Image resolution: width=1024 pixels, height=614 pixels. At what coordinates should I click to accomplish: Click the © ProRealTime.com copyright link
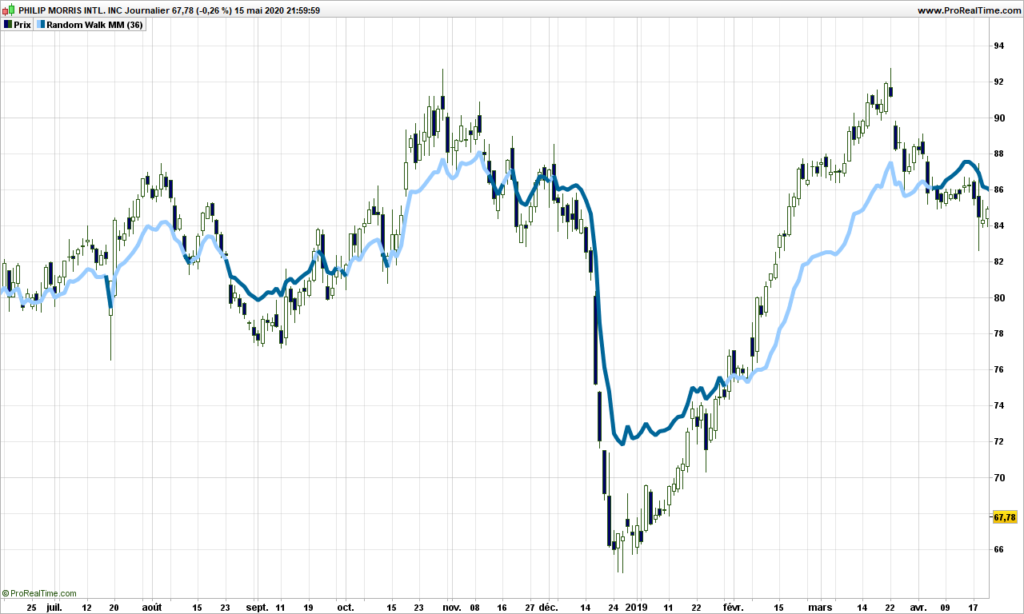[x=39, y=594]
